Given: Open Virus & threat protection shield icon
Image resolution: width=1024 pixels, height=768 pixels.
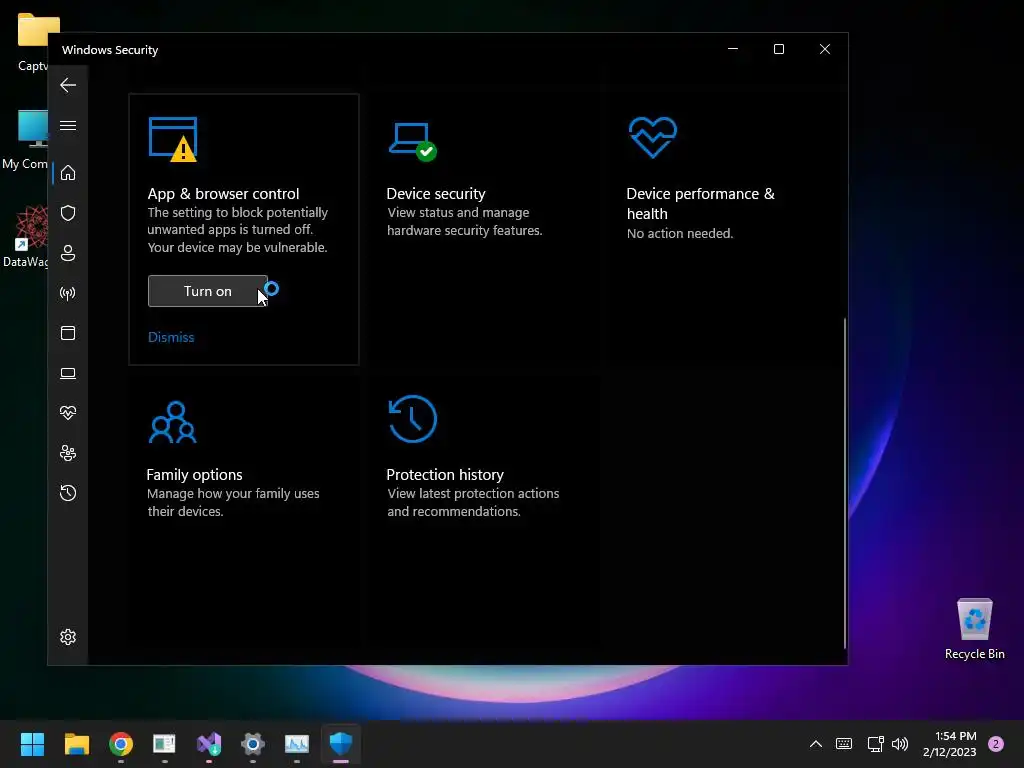Looking at the screenshot, I should pyautogui.click(x=68, y=213).
